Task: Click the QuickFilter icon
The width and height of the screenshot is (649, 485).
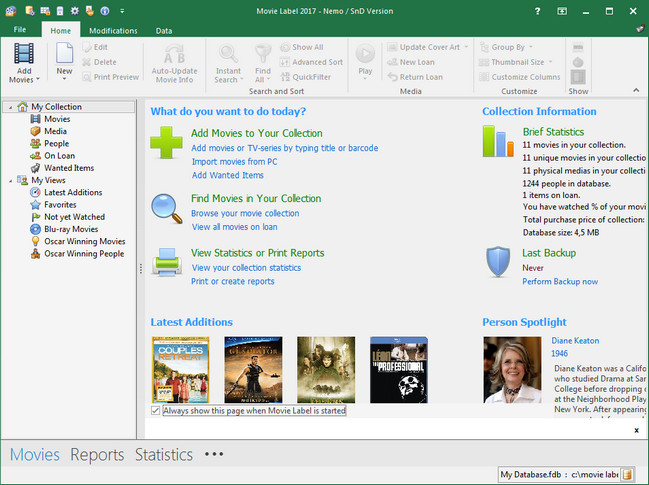Action: pos(285,77)
